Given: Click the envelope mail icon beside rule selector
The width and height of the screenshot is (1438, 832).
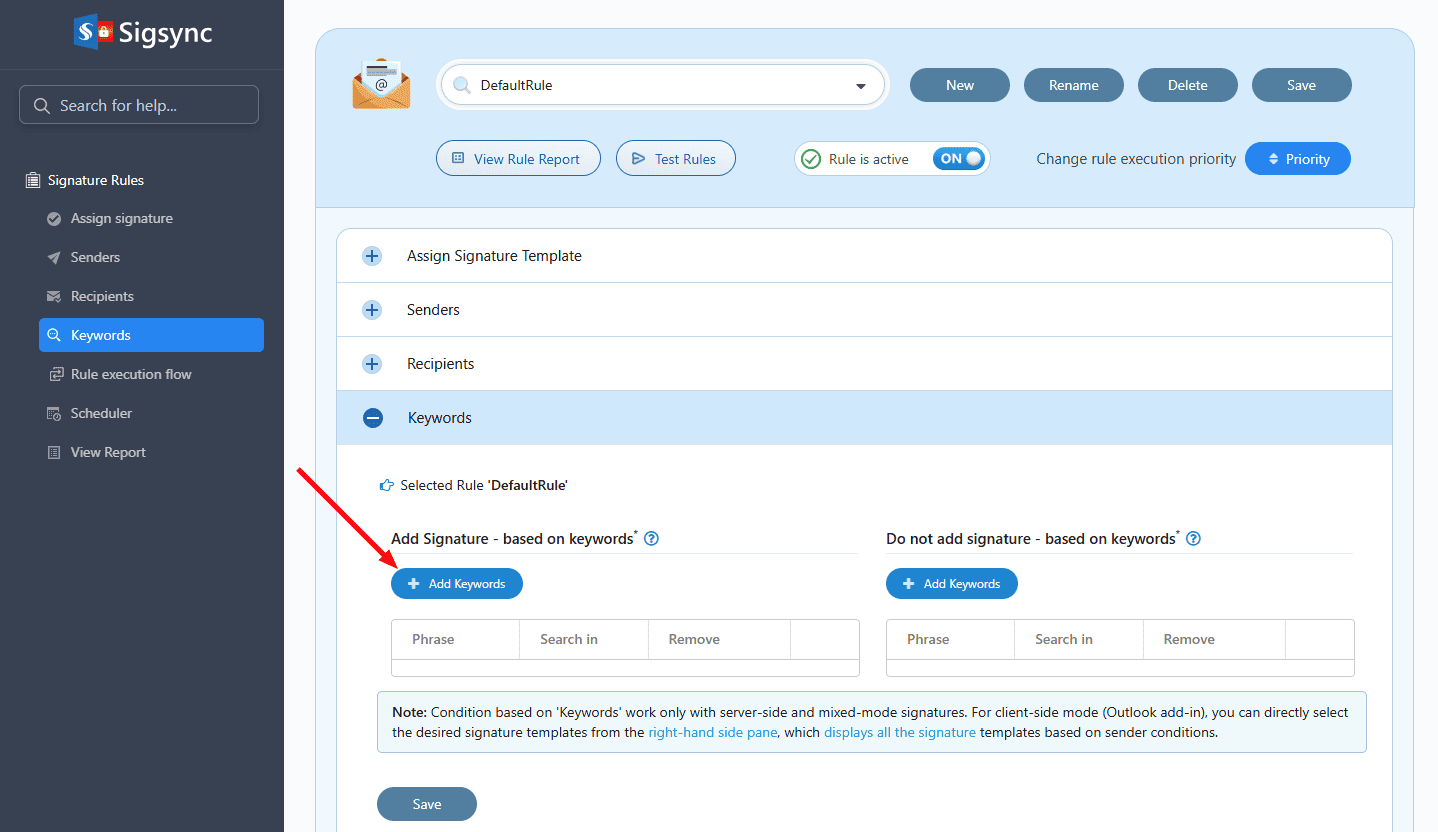Looking at the screenshot, I should pyautogui.click(x=381, y=85).
